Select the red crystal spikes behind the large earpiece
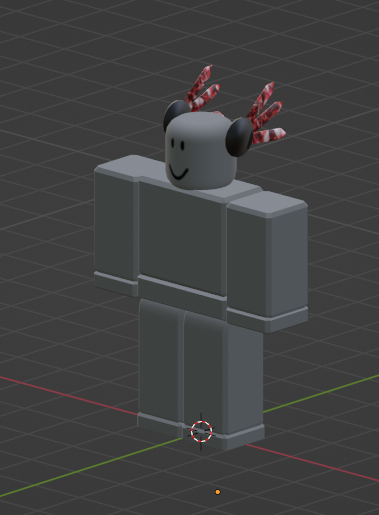This screenshot has width=379, height=515. coord(267,113)
